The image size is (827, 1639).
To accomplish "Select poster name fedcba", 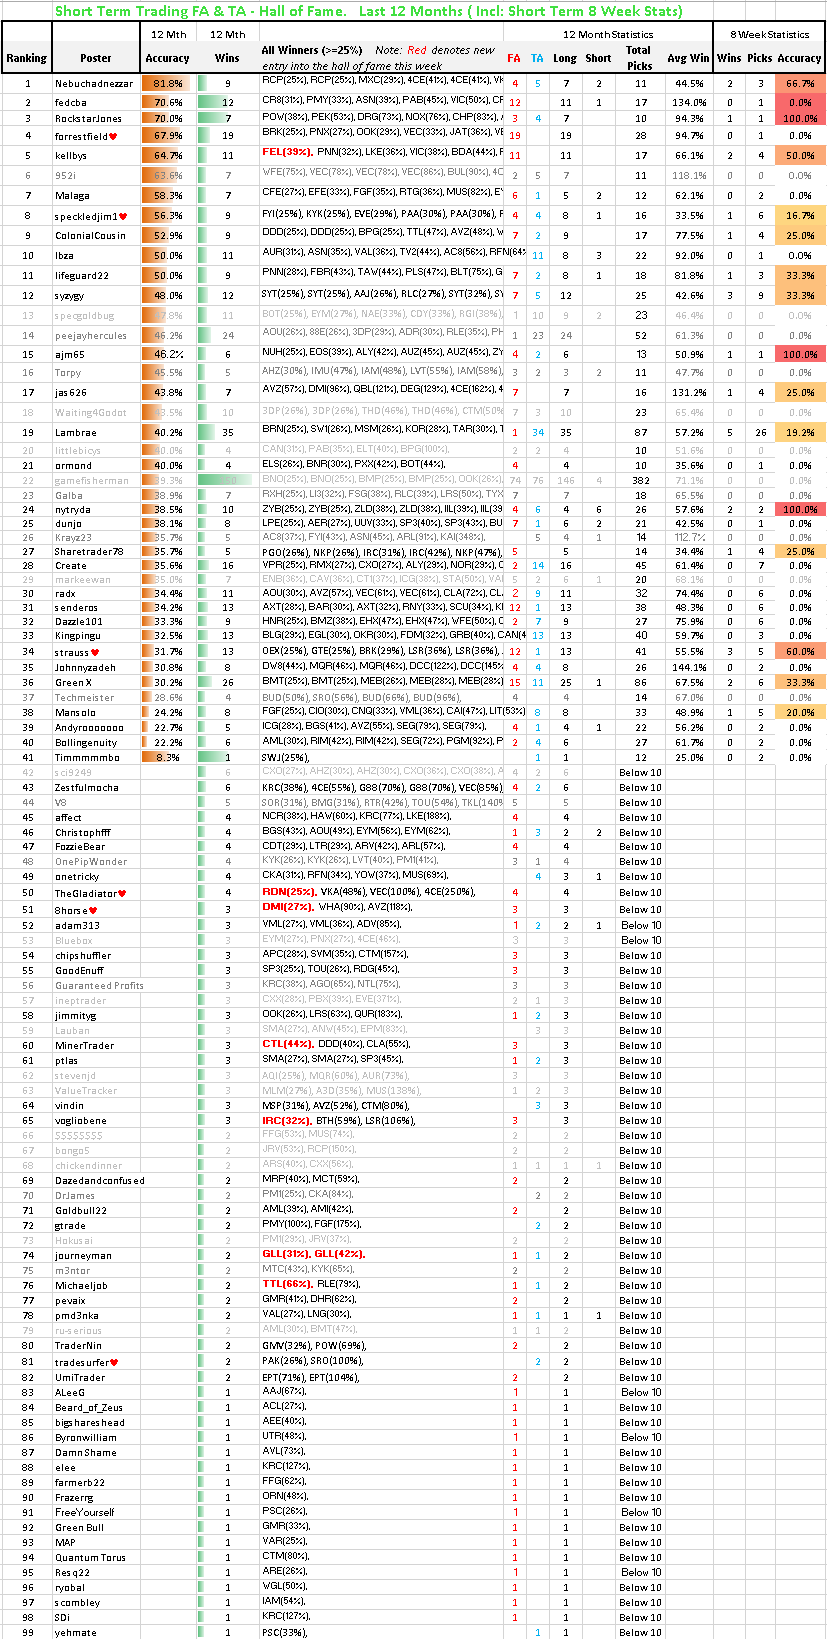I will point(71,102).
